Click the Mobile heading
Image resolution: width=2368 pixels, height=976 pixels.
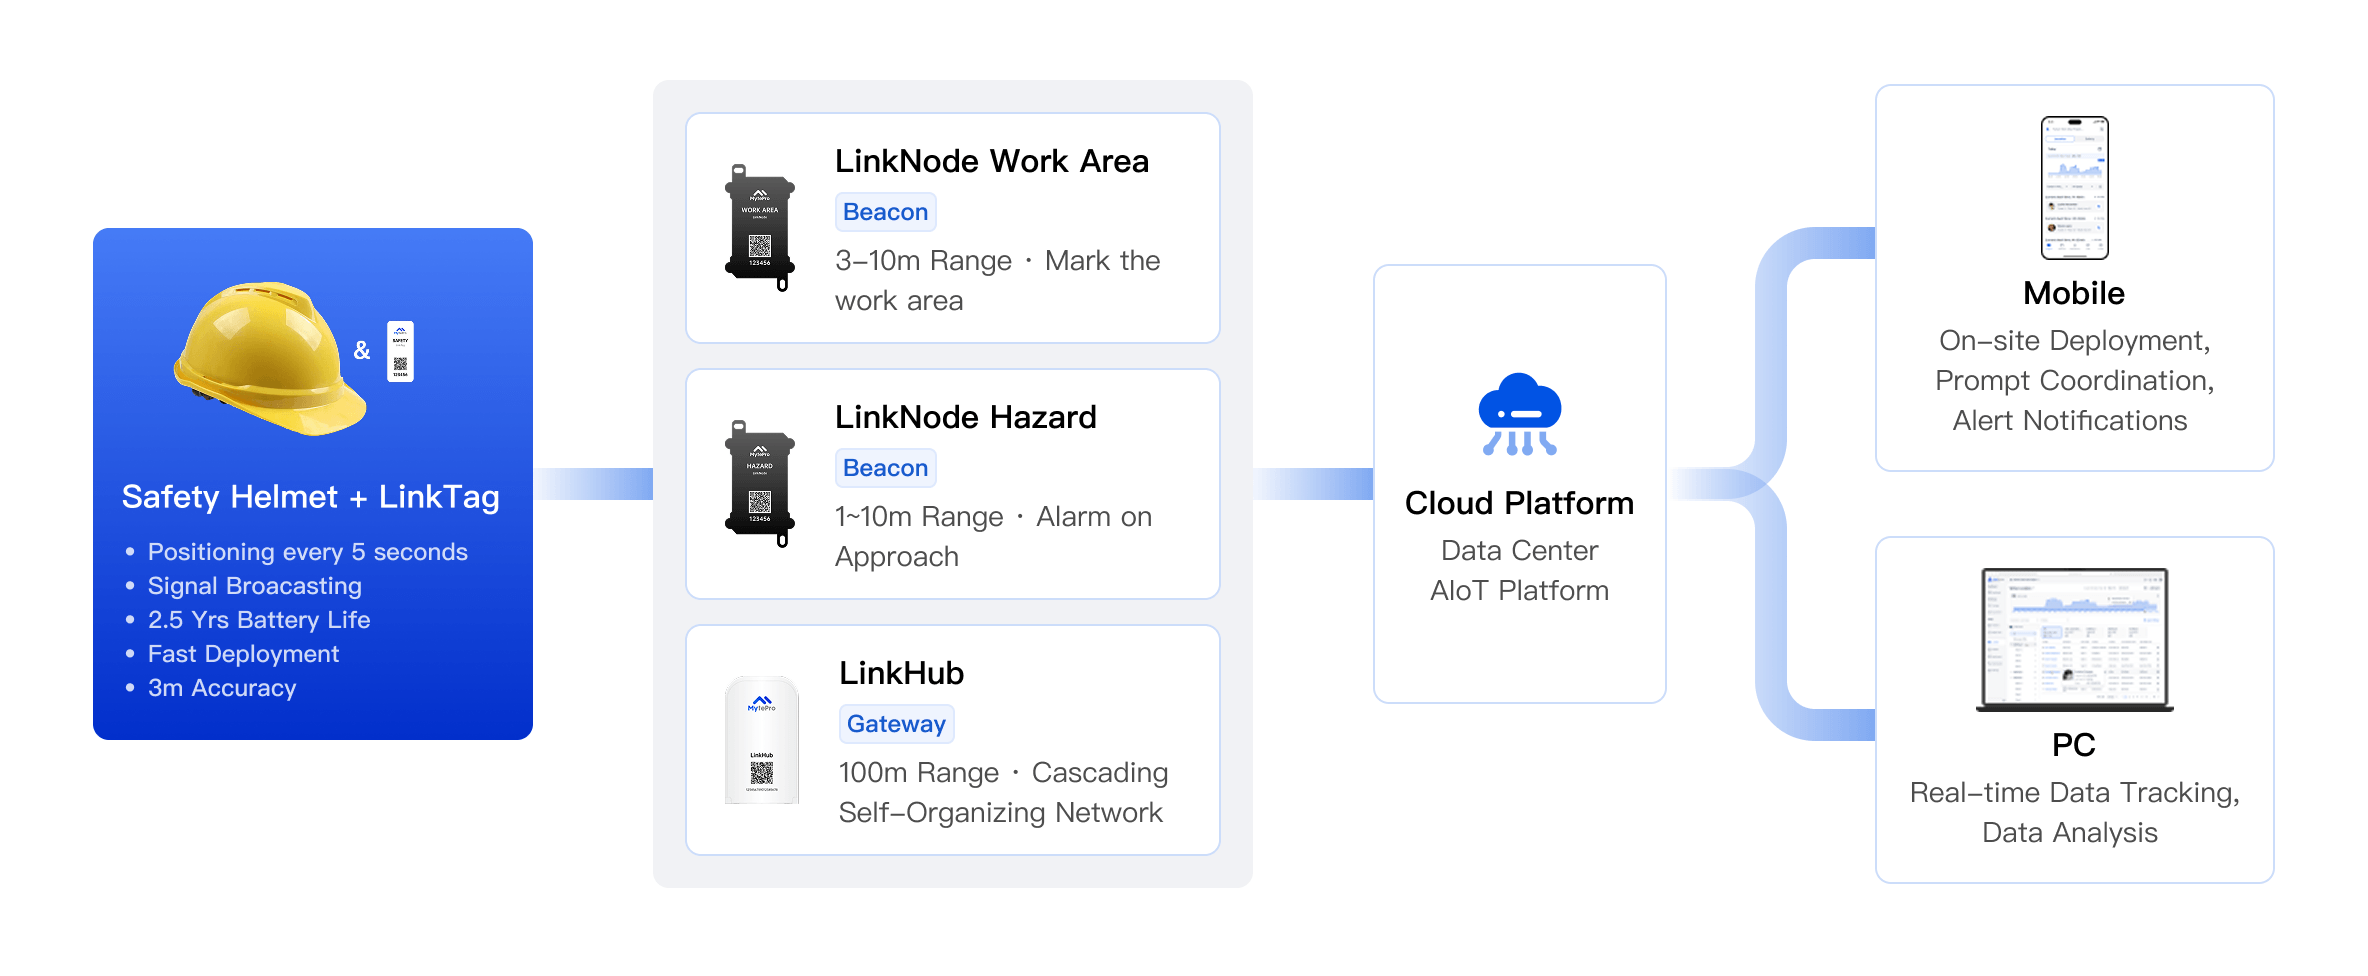point(2074,293)
